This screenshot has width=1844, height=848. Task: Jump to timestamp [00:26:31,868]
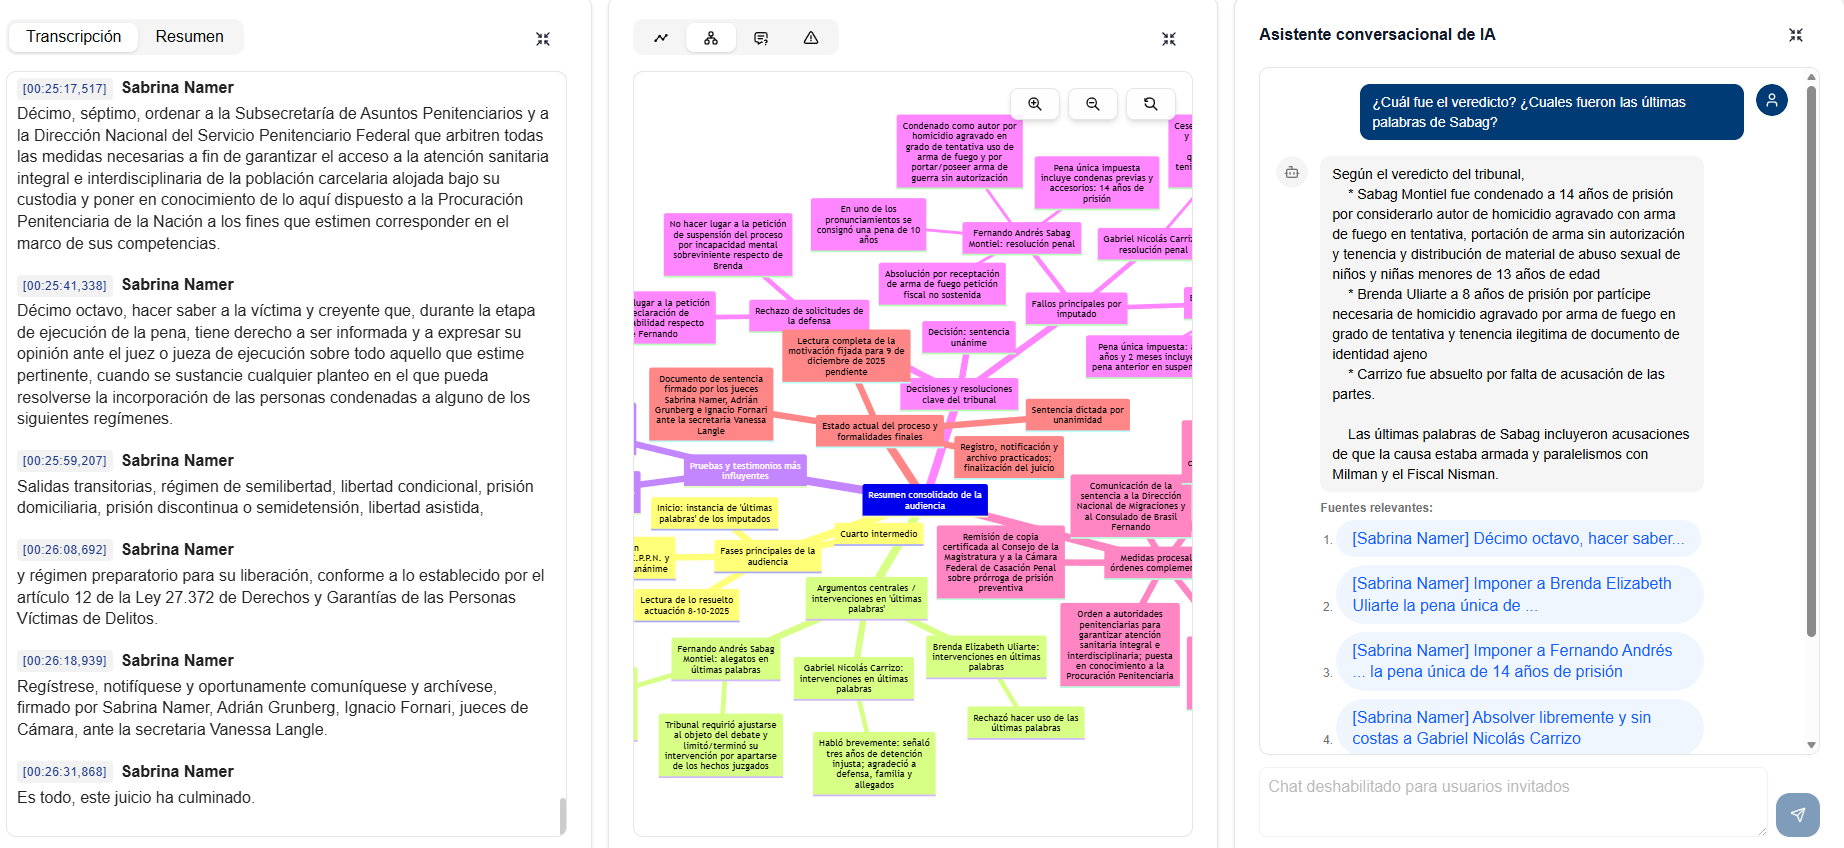click(65, 772)
